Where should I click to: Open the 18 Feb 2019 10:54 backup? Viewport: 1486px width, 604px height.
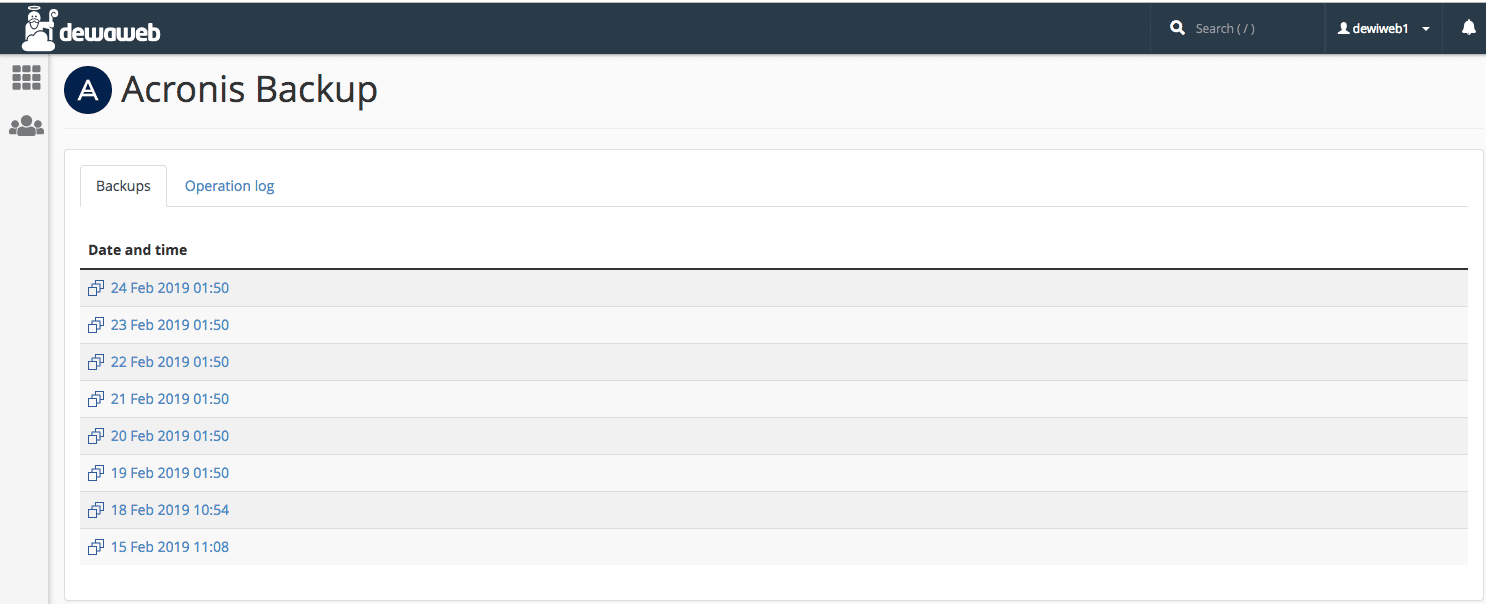170,510
